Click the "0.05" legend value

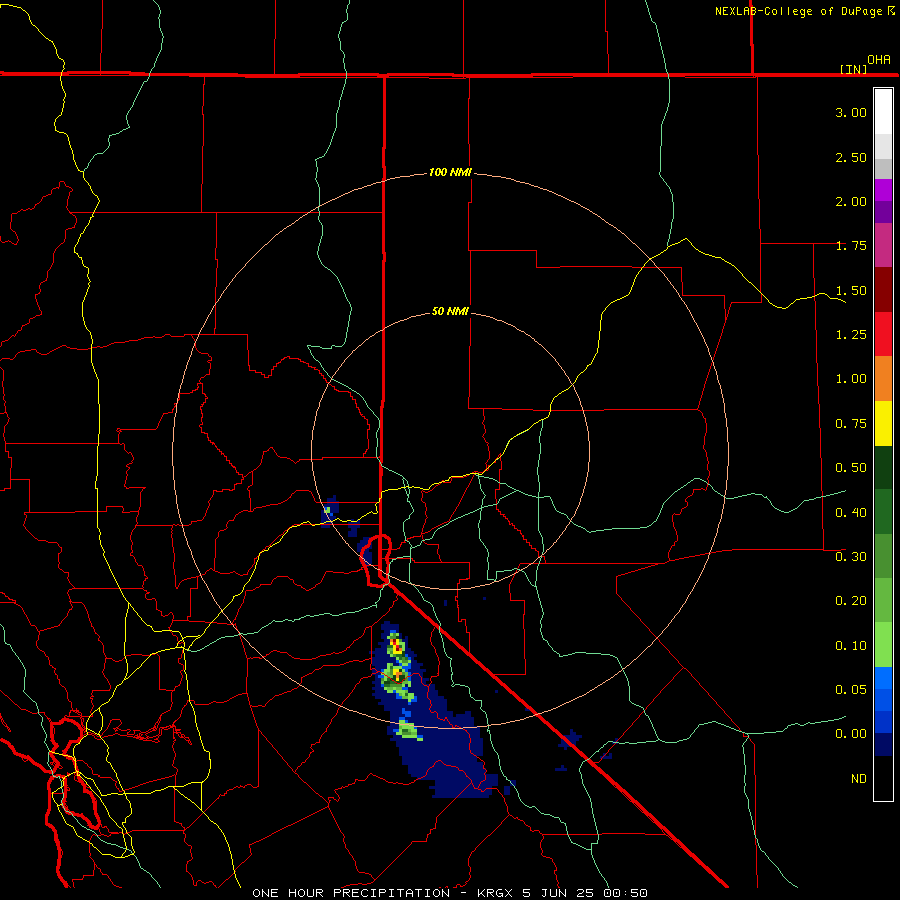tap(851, 689)
